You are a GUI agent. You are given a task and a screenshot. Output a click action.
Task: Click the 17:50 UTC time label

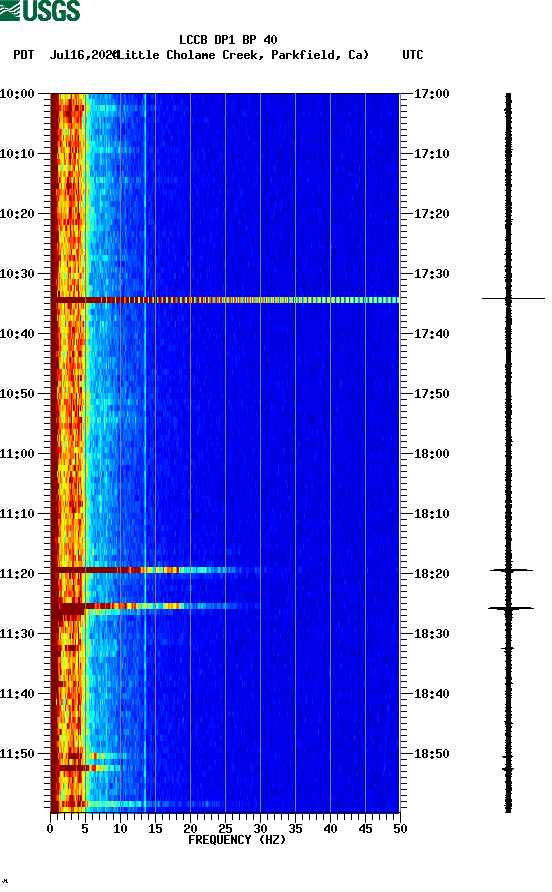tap(432, 394)
